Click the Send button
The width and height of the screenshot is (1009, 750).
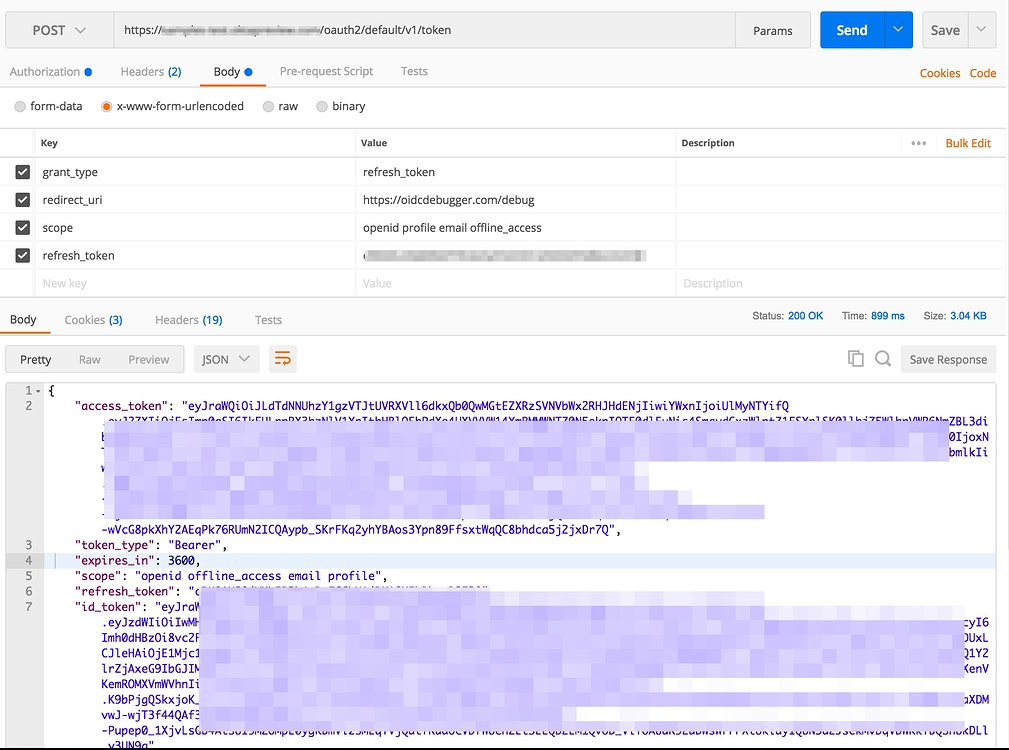pyautogui.click(x=851, y=30)
